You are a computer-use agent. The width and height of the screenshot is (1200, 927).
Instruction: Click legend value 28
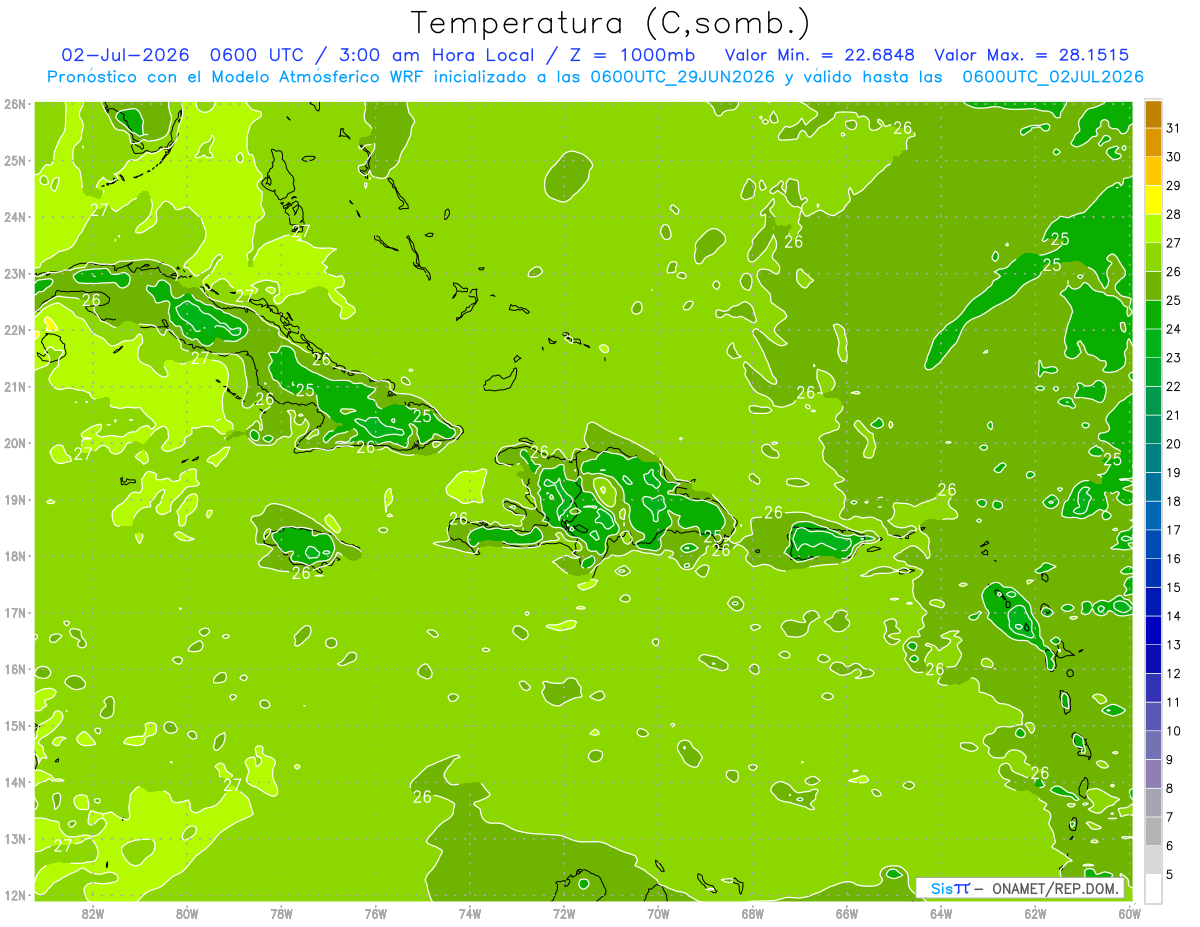point(1173,215)
